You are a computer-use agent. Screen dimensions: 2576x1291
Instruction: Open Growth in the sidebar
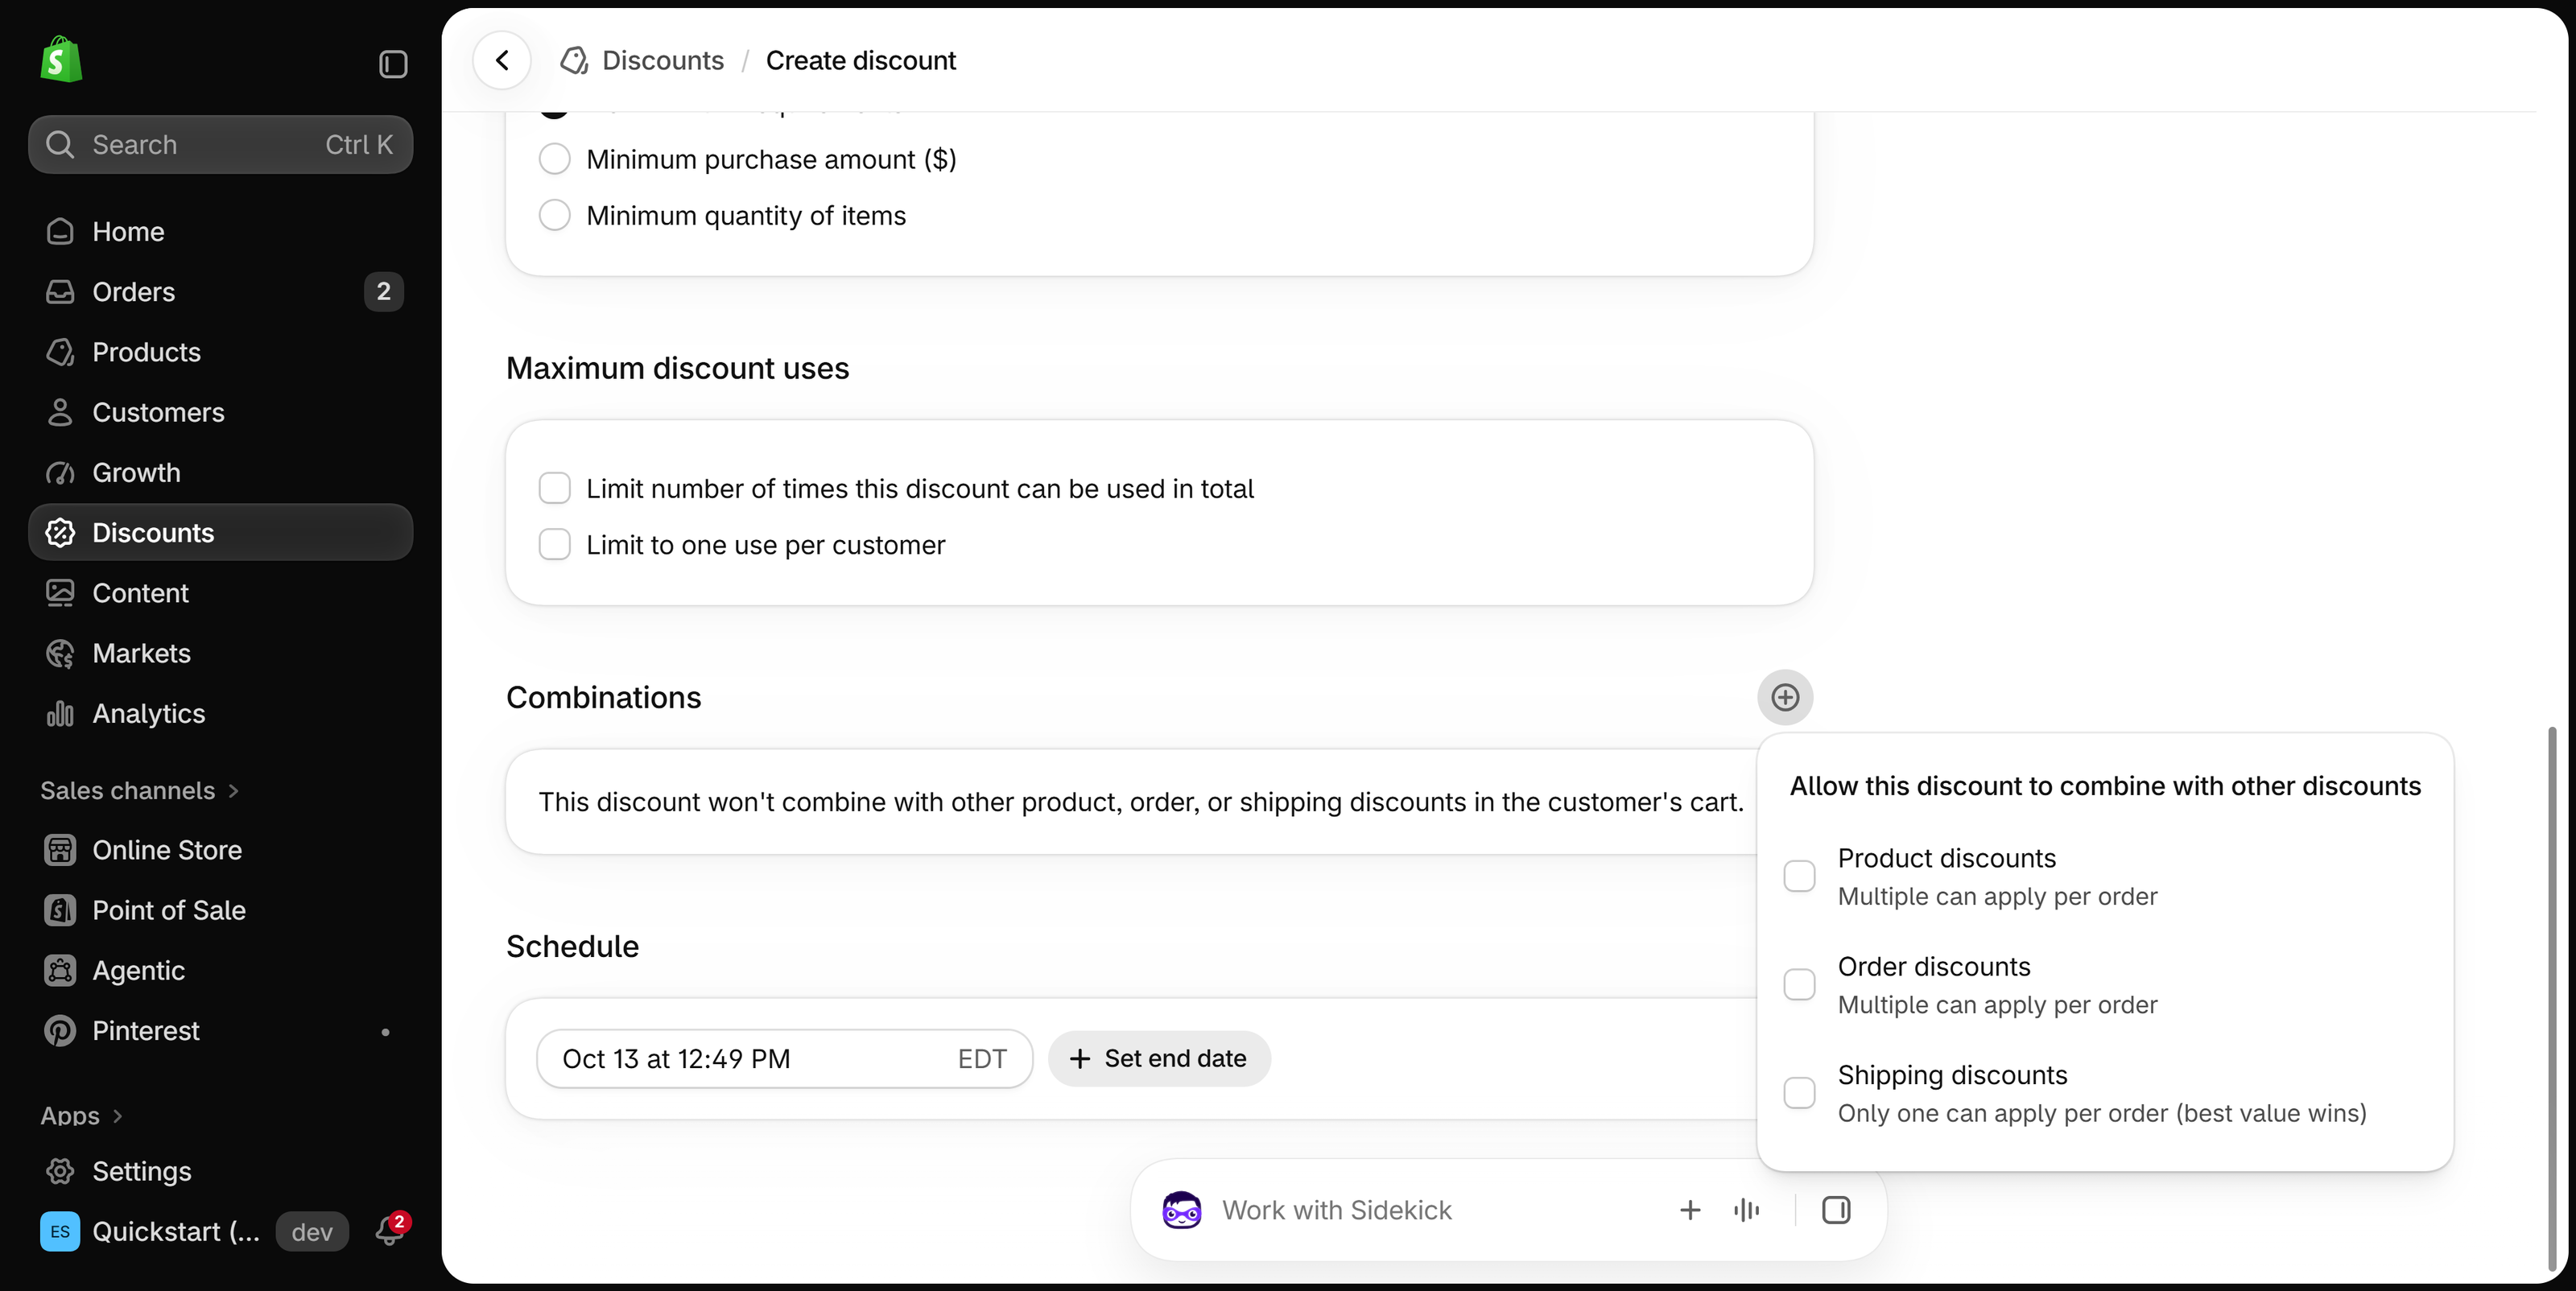pyautogui.click(x=220, y=472)
